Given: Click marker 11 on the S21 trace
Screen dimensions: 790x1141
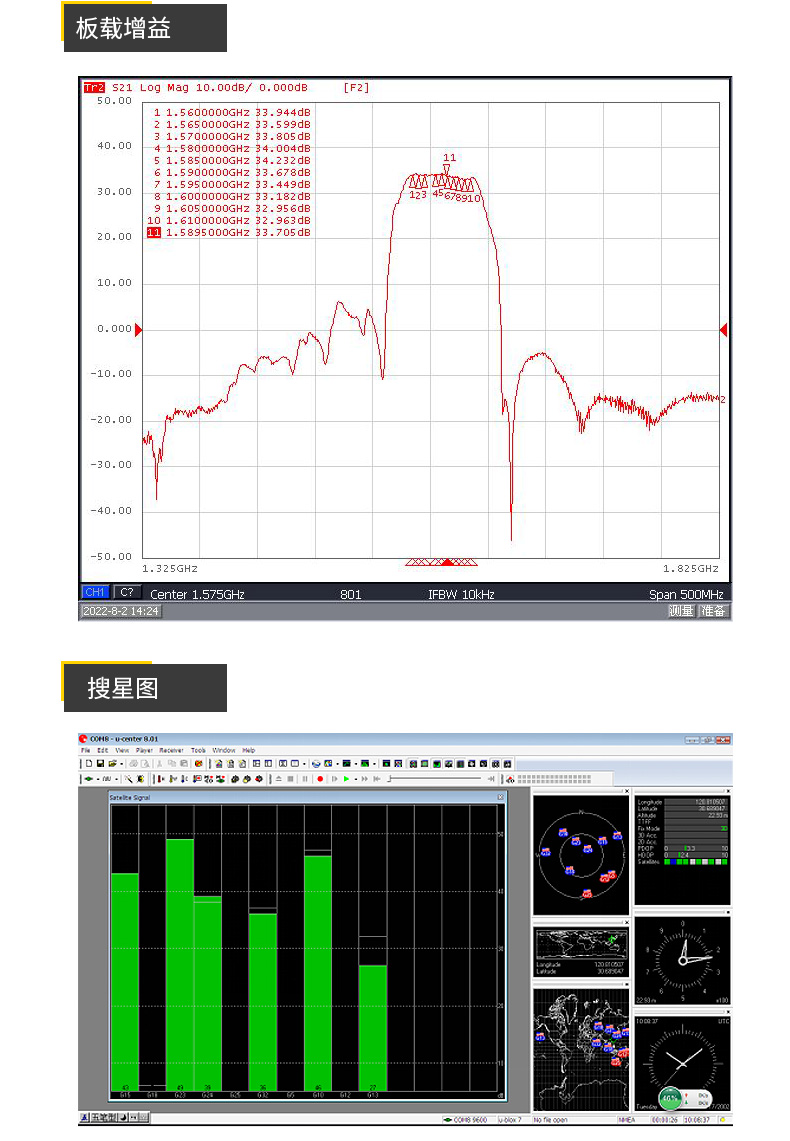Looking at the screenshot, I should coord(447,168).
